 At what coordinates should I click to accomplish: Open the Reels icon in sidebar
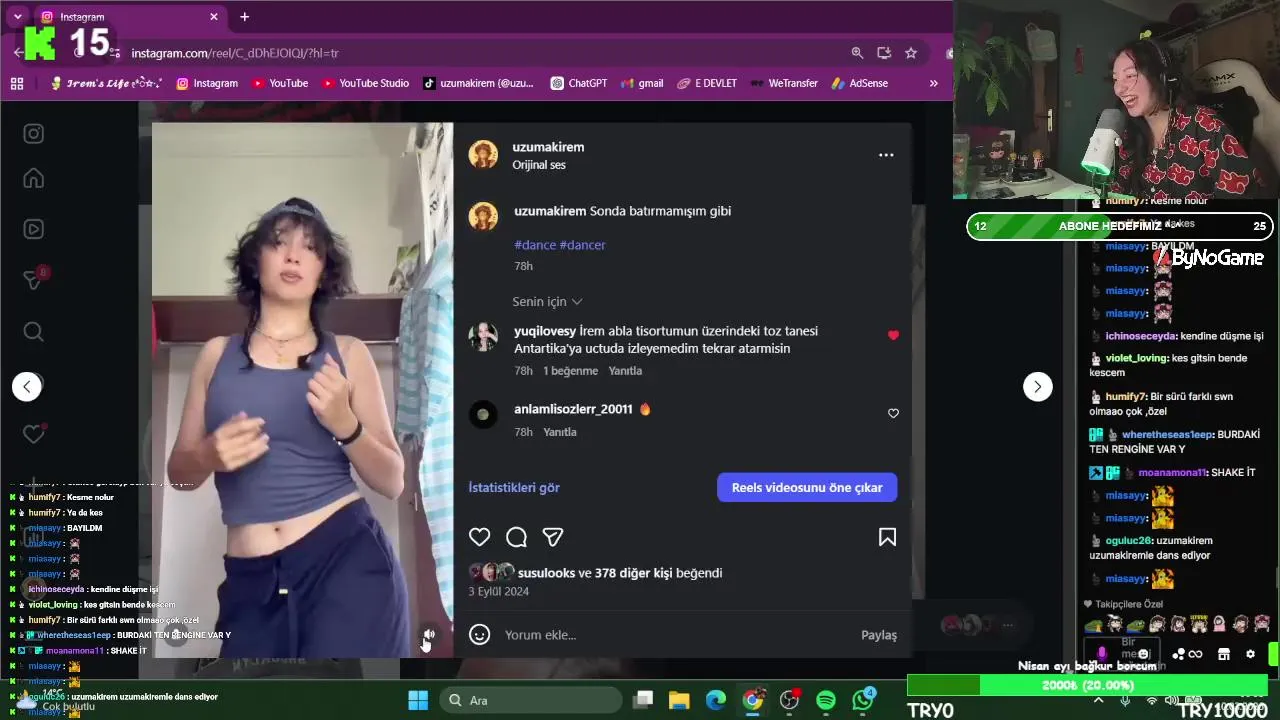pyautogui.click(x=33, y=229)
